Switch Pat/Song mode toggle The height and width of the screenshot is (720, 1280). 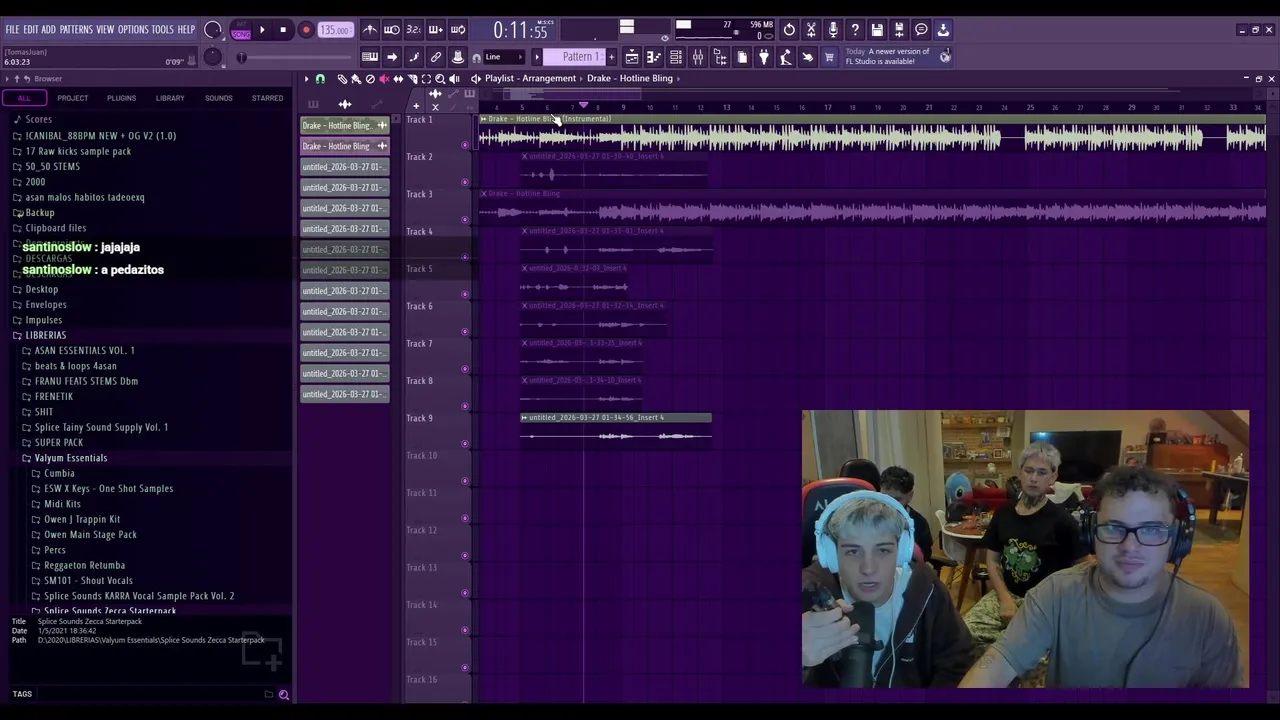point(241,30)
